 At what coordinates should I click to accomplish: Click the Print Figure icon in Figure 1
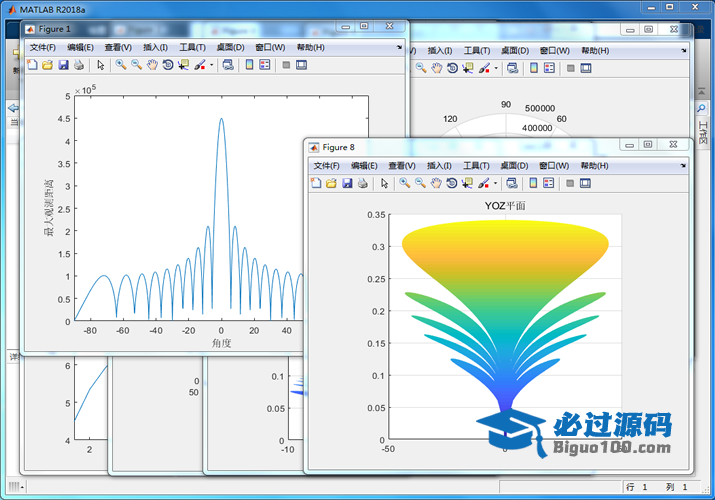pyautogui.click(x=79, y=65)
